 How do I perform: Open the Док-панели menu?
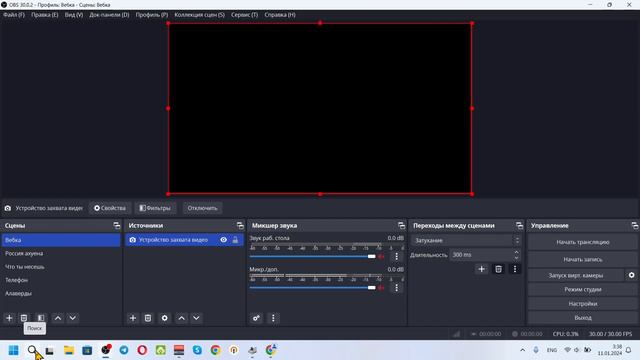109,15
